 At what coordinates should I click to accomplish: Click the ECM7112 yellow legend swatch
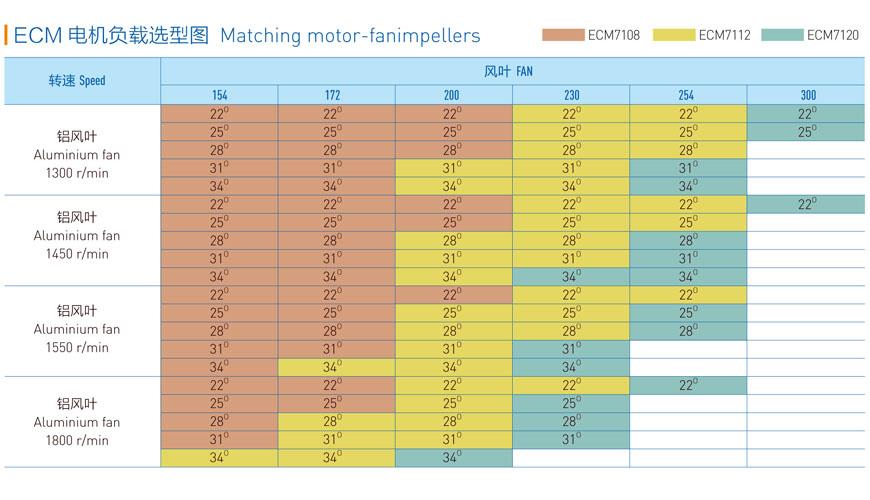[x=674, y=36]
